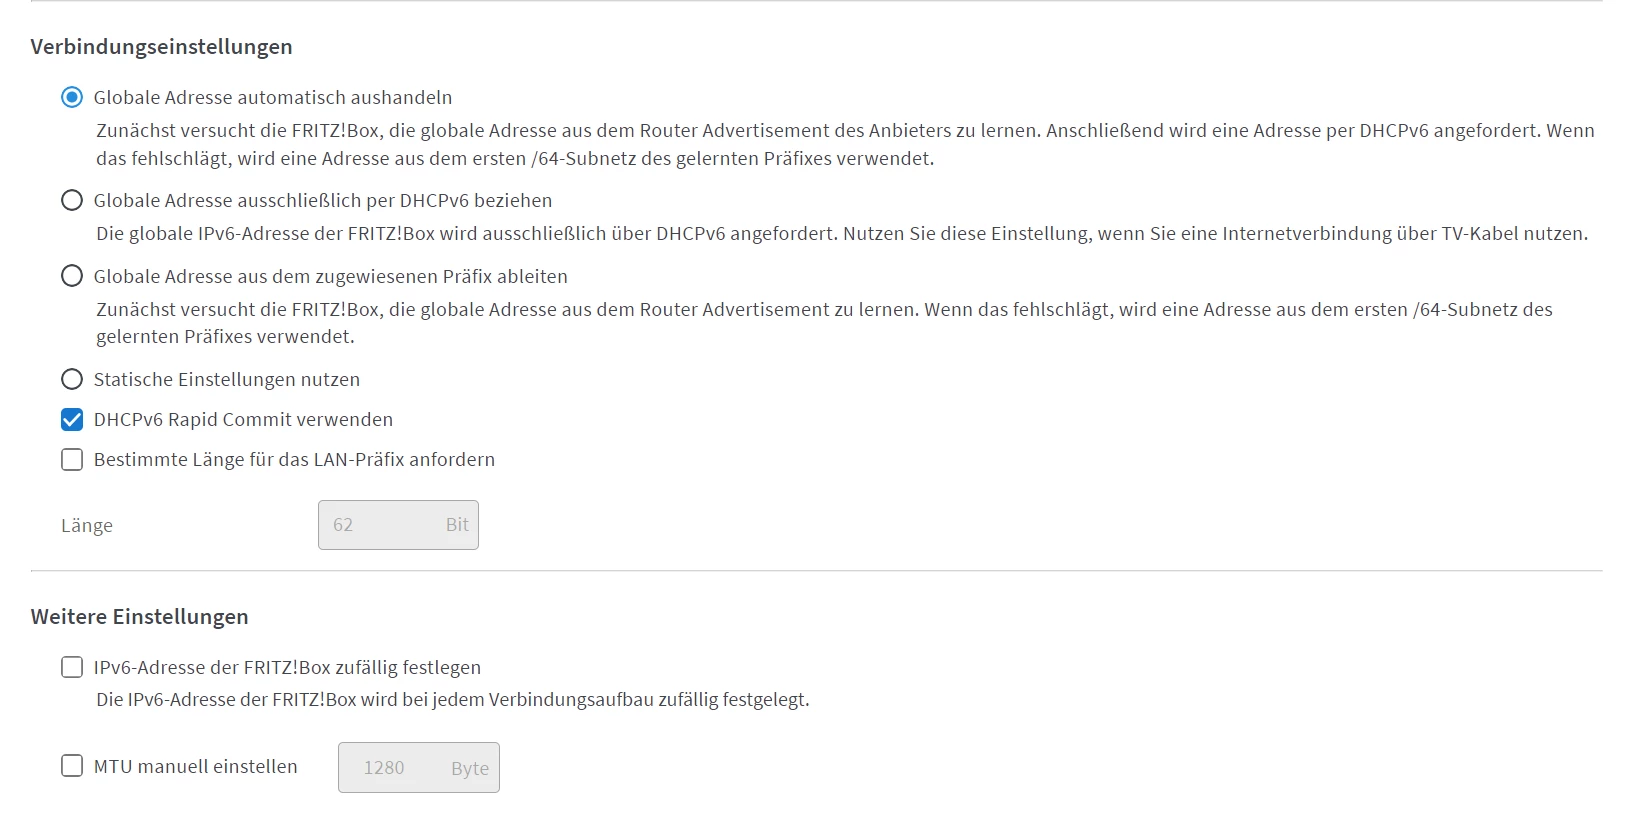Select 'Globale Adresse aus dem zugewiesenen Präfix ableiten'
This screenshot has height=824, width=1632.
72,276
